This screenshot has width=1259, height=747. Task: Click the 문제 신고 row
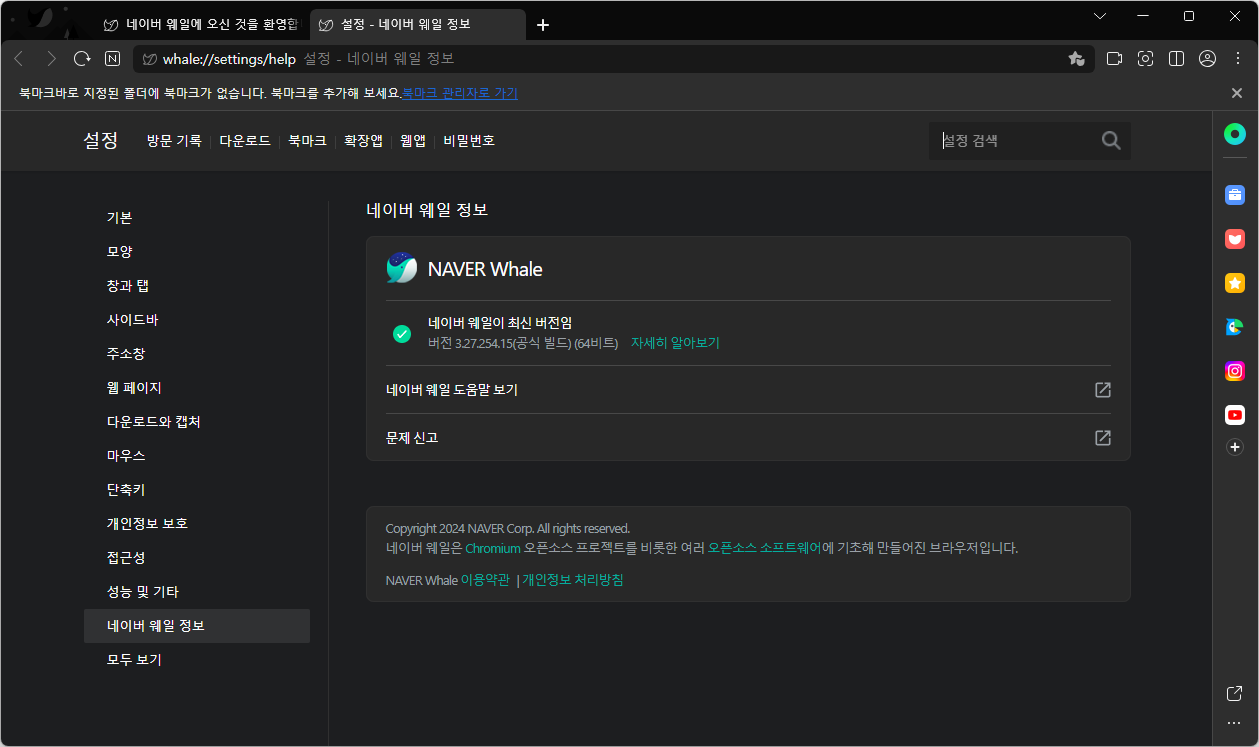point(748,438)
